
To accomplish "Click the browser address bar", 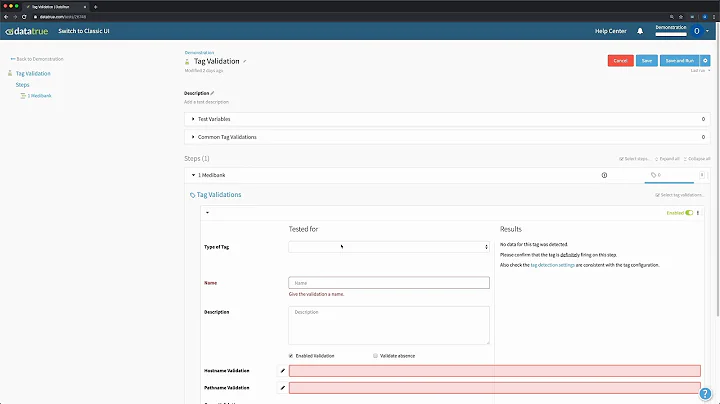I will click(x=349, y=17).
